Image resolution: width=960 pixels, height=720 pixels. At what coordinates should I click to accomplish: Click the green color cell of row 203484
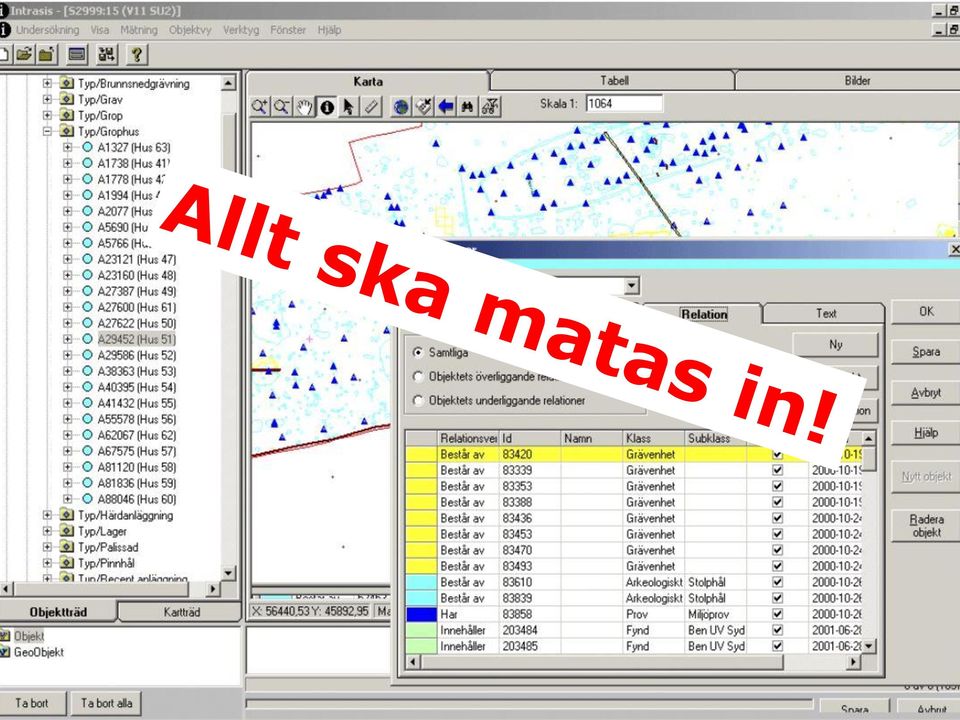(x=421, y=629)
